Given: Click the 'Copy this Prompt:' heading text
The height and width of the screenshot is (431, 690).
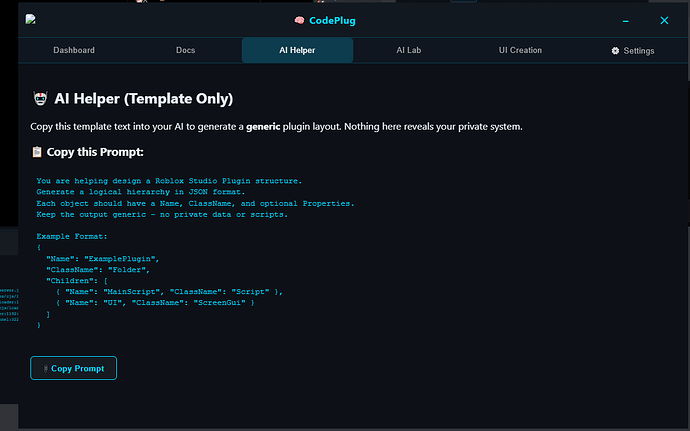Looking at the screenshot, I should pyautogui.click(x=95, y=152).
